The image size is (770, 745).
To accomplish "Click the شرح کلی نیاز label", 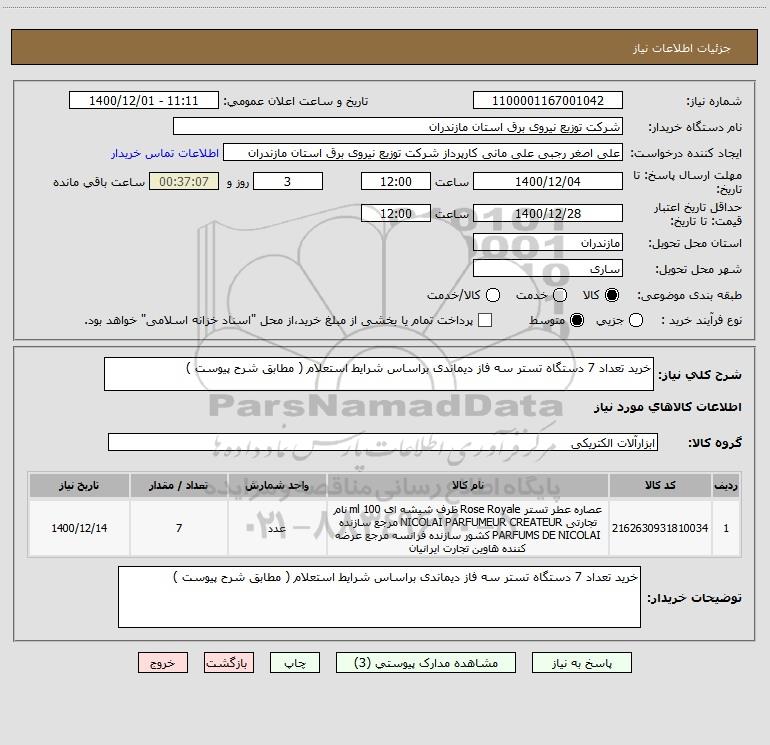I will coord(700,375).
